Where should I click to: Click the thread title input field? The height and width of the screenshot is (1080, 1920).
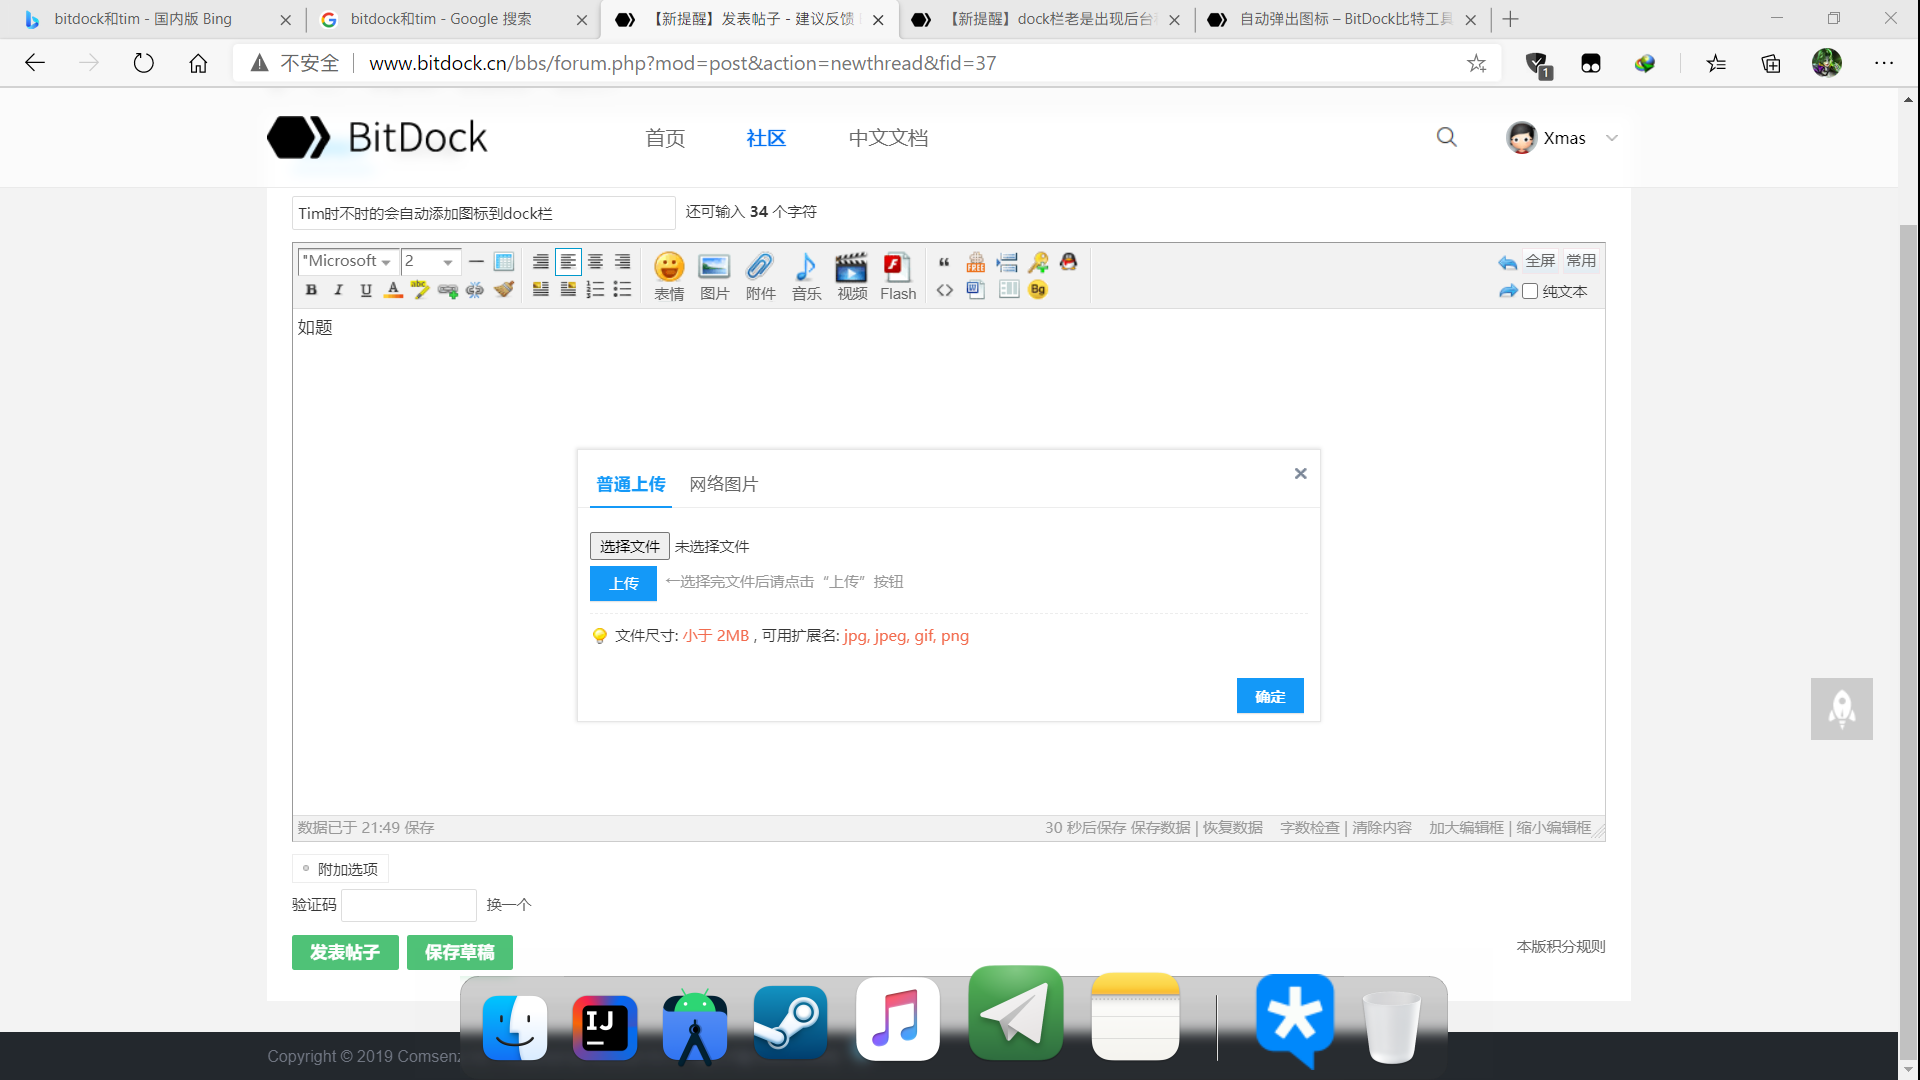pos(484,213)
